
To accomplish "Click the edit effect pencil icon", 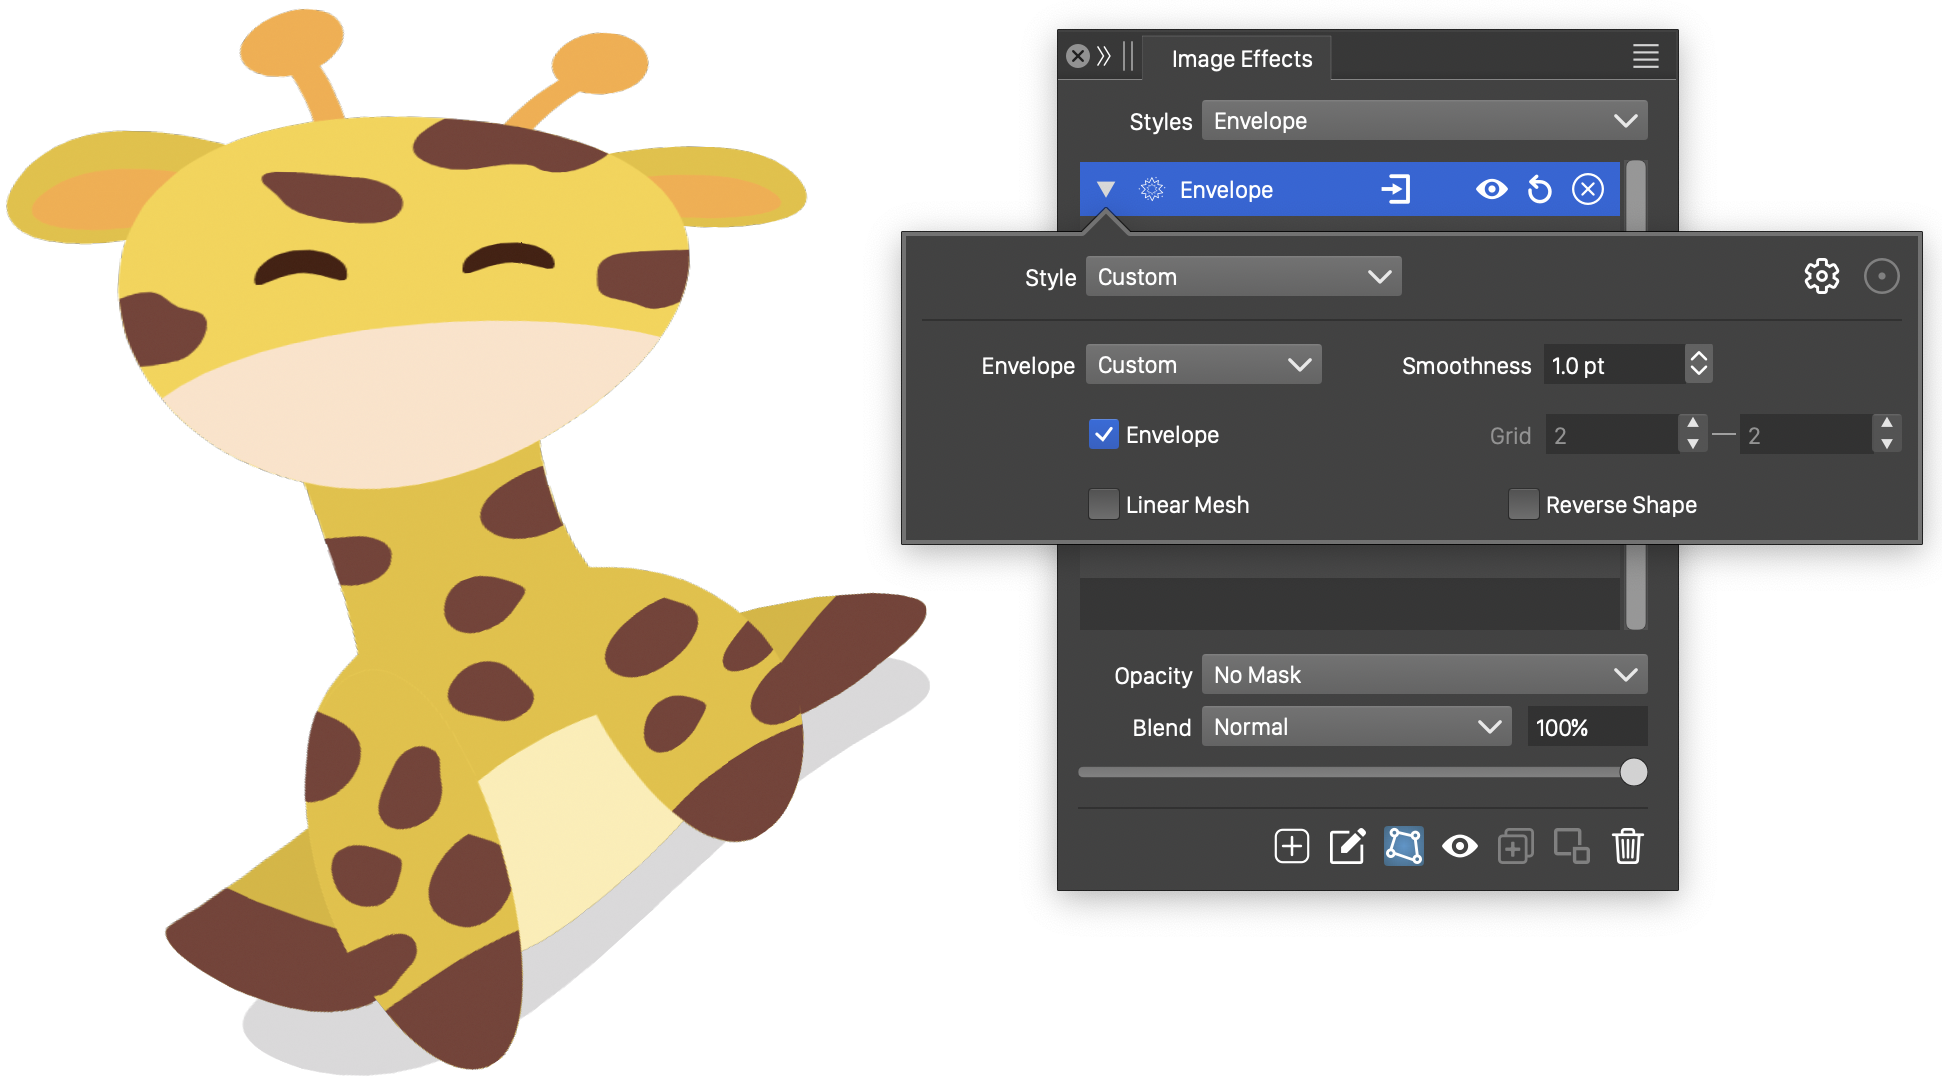I will tap(1347, 846).
